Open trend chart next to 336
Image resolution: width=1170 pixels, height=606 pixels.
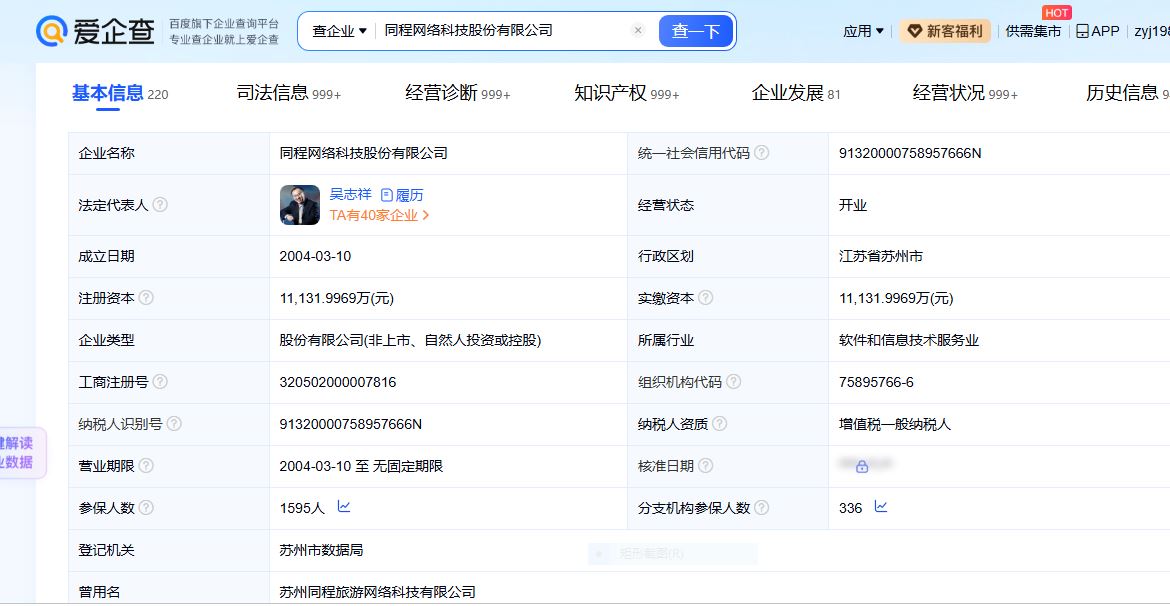[881, 507]
